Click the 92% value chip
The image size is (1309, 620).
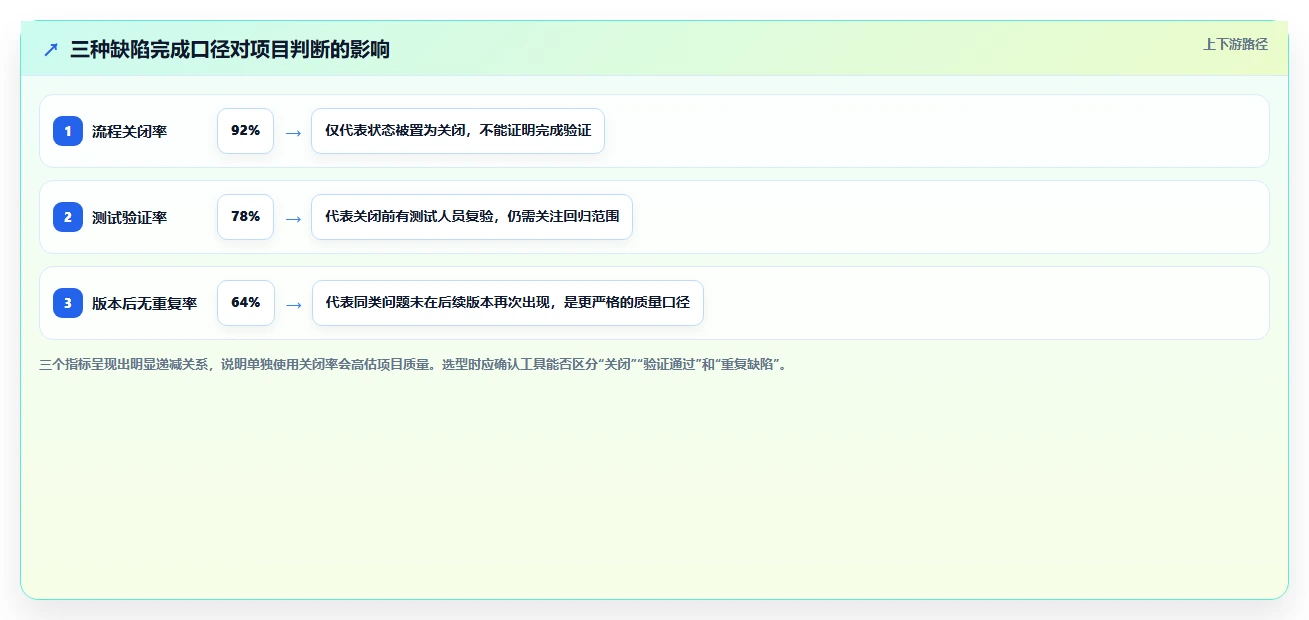pos(245,131)
